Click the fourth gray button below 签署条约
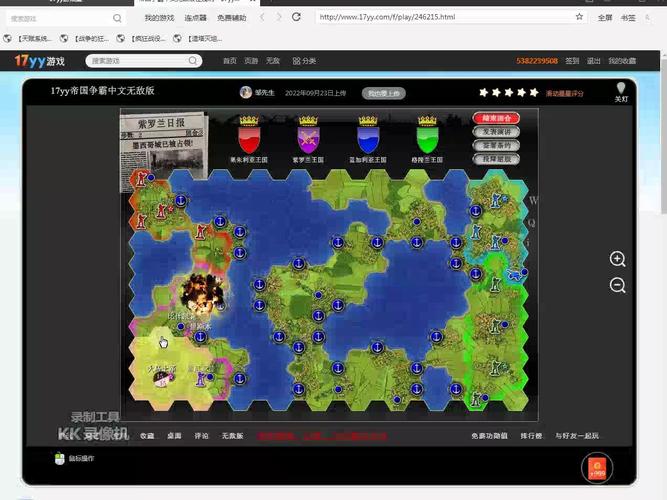Viewport: 667px width, 500px height. (x=496, y=159)
